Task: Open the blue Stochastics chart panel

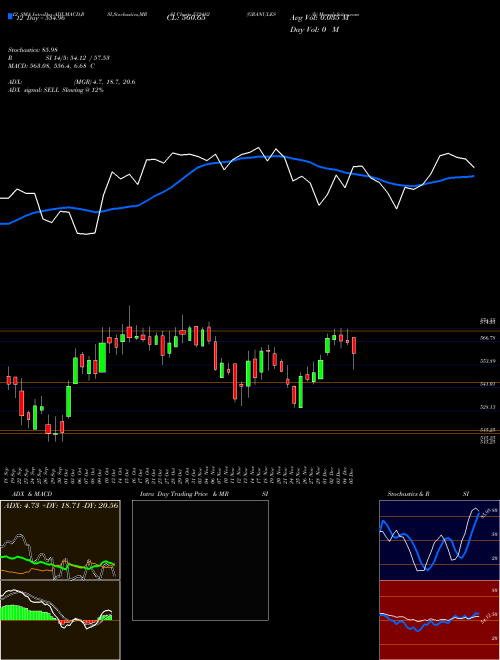Action: tap(439, 540)
